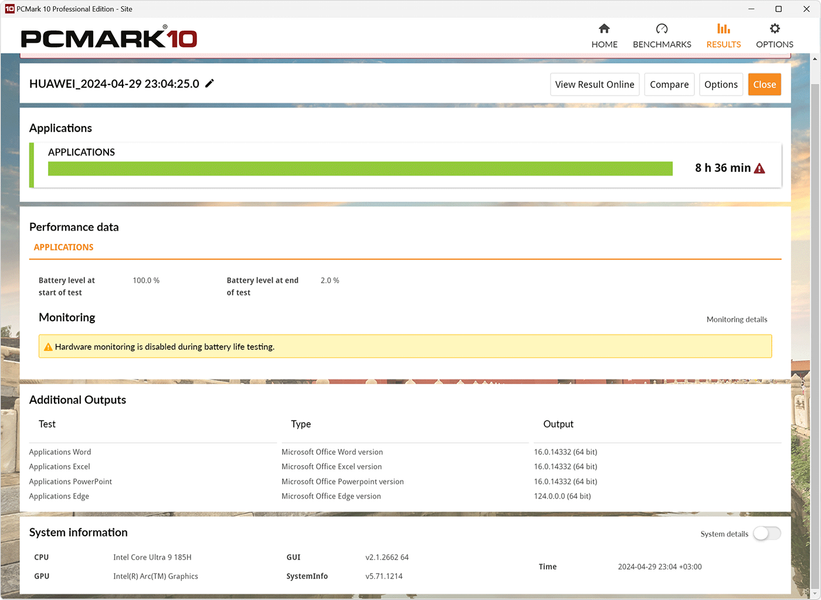Open the Options gear icon
Screen dimensions: 821x600
point(774,28)
